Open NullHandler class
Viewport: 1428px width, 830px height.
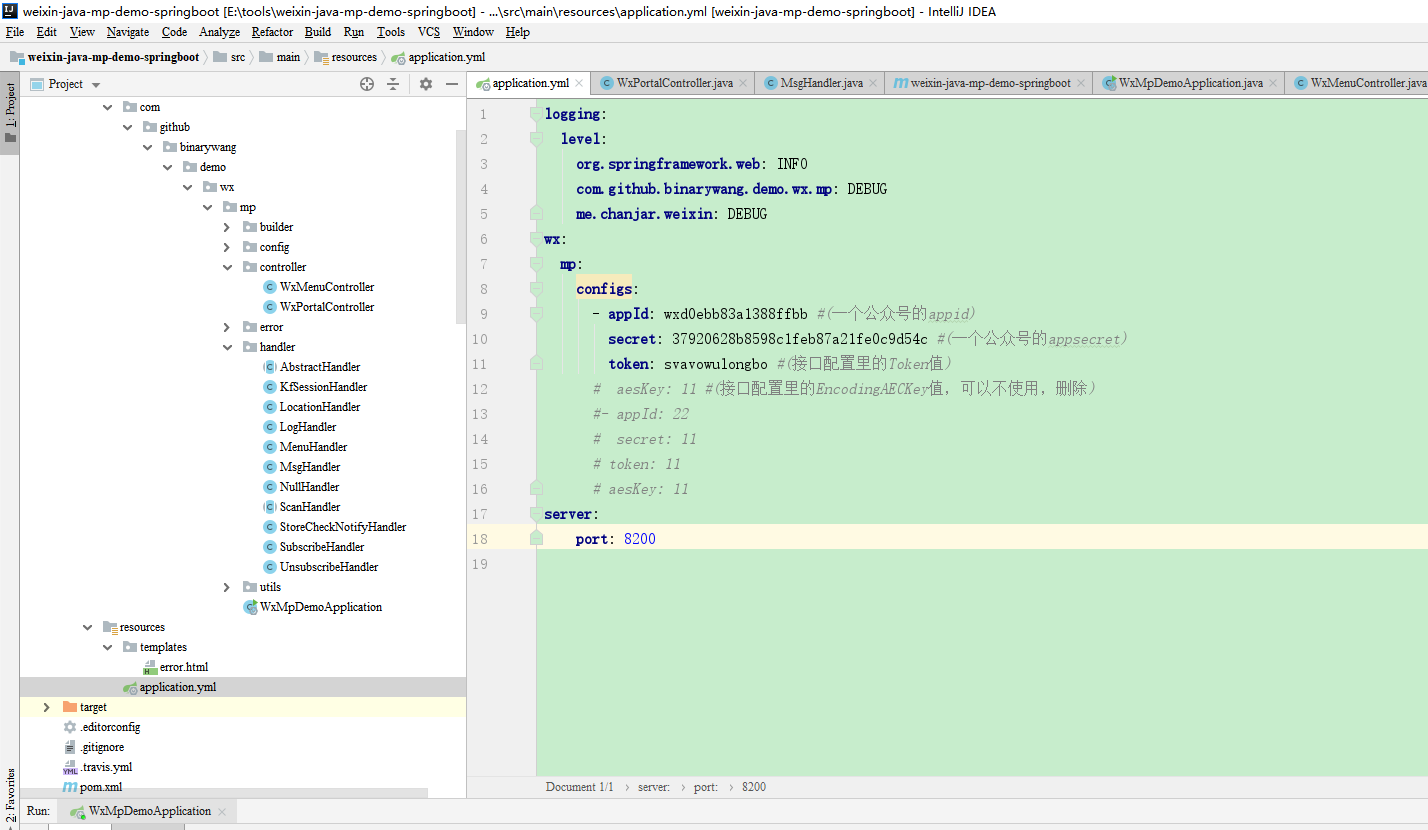(309, 487)
